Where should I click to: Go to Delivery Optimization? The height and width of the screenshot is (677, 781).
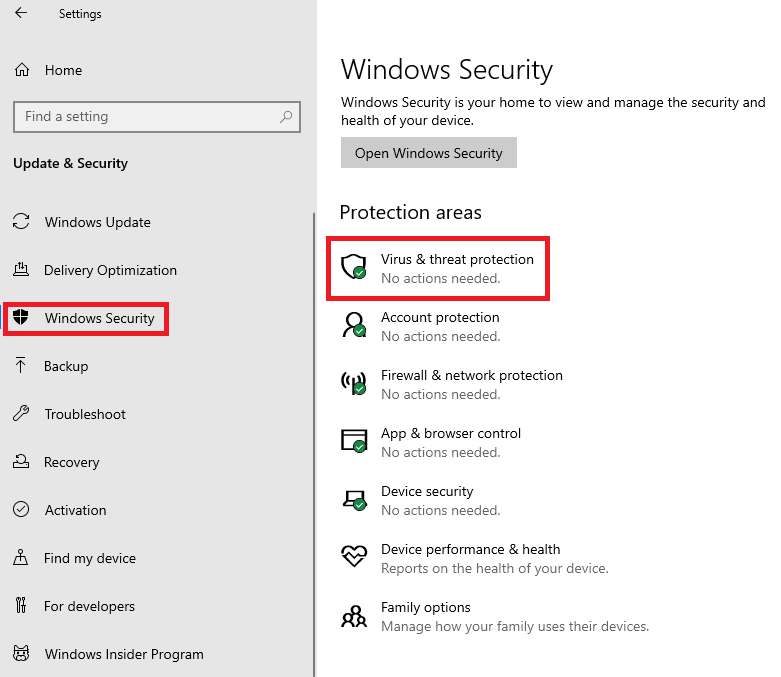[x=110, y=270]
